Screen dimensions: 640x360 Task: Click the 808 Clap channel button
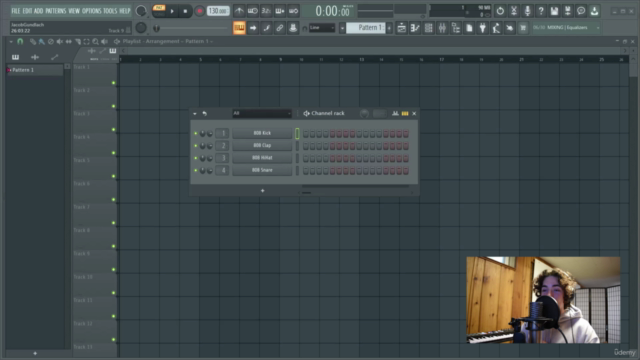(x=262, y=145)
